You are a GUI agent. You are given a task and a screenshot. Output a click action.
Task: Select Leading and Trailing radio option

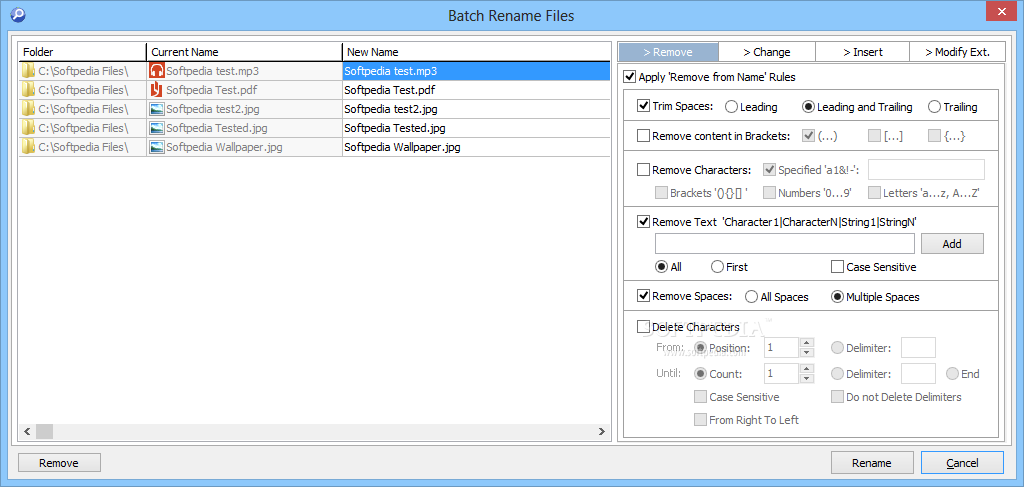pos(808,106)
